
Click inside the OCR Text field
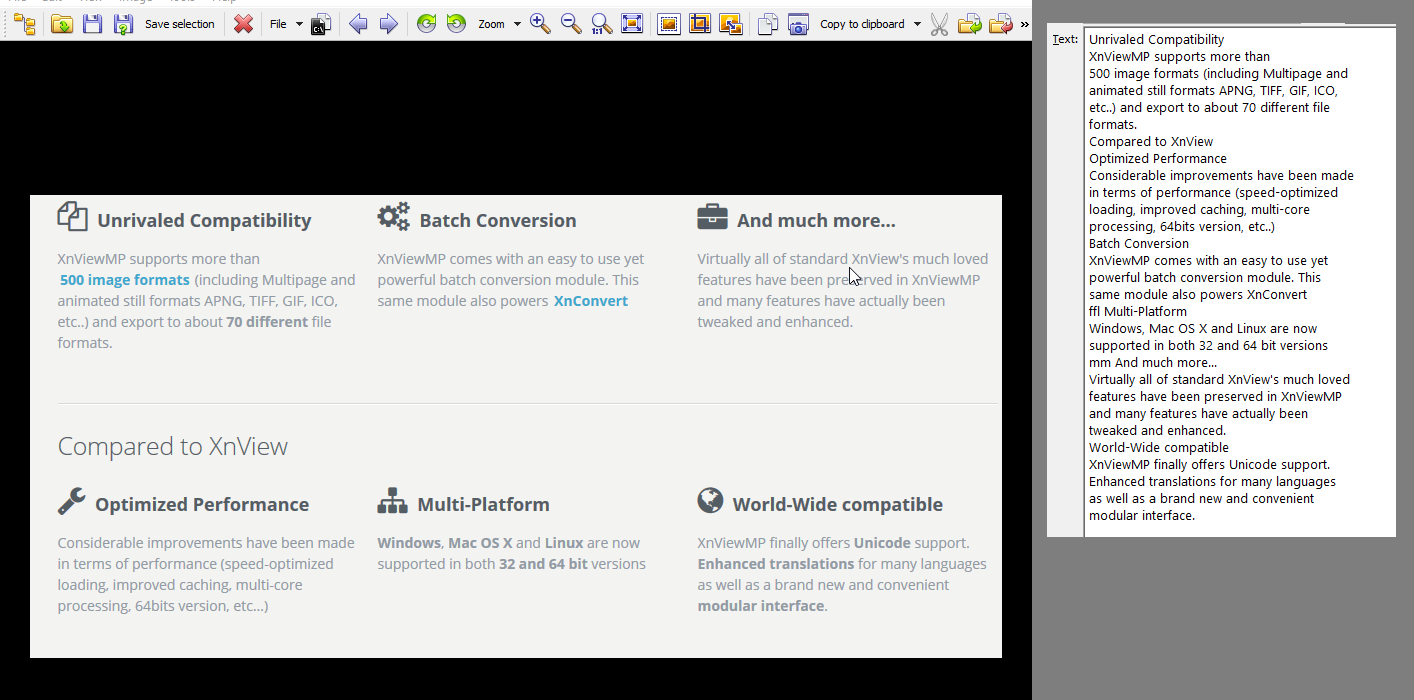click(1240, 282)
